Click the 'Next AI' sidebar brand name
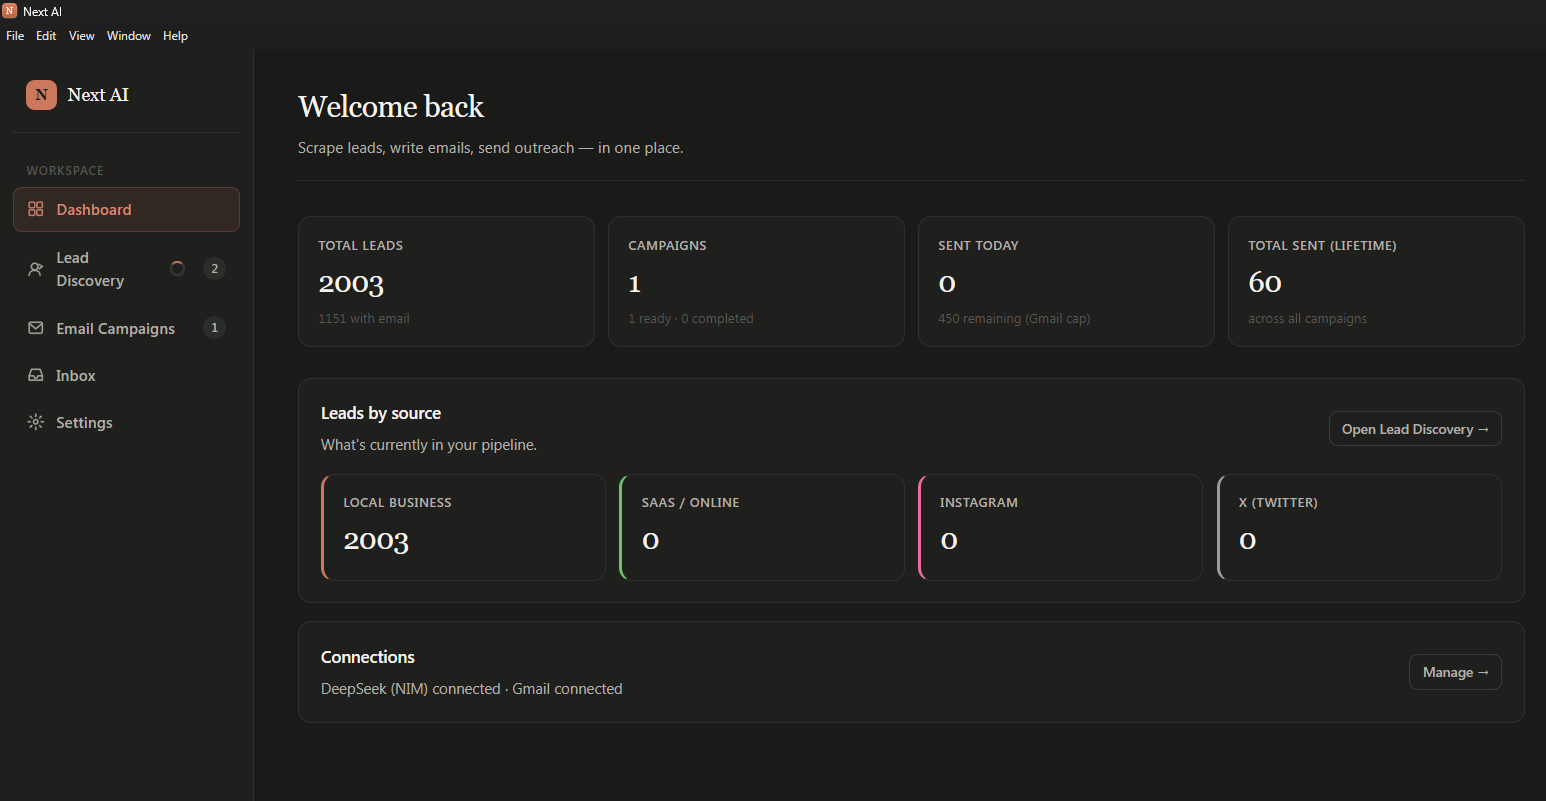Image resolution: width=1546 pixels, height=801 pixels. 98,95
